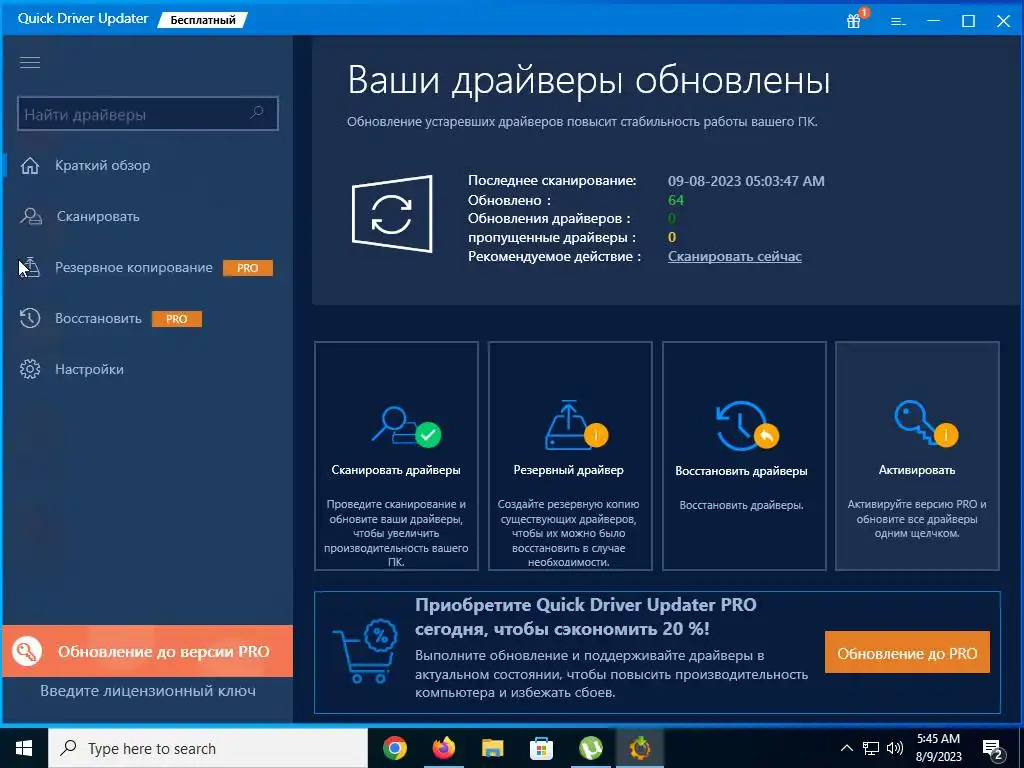Click the Сканировать сейчас link
This screenshot has height=768, width=1024.
tap(735, 256)
